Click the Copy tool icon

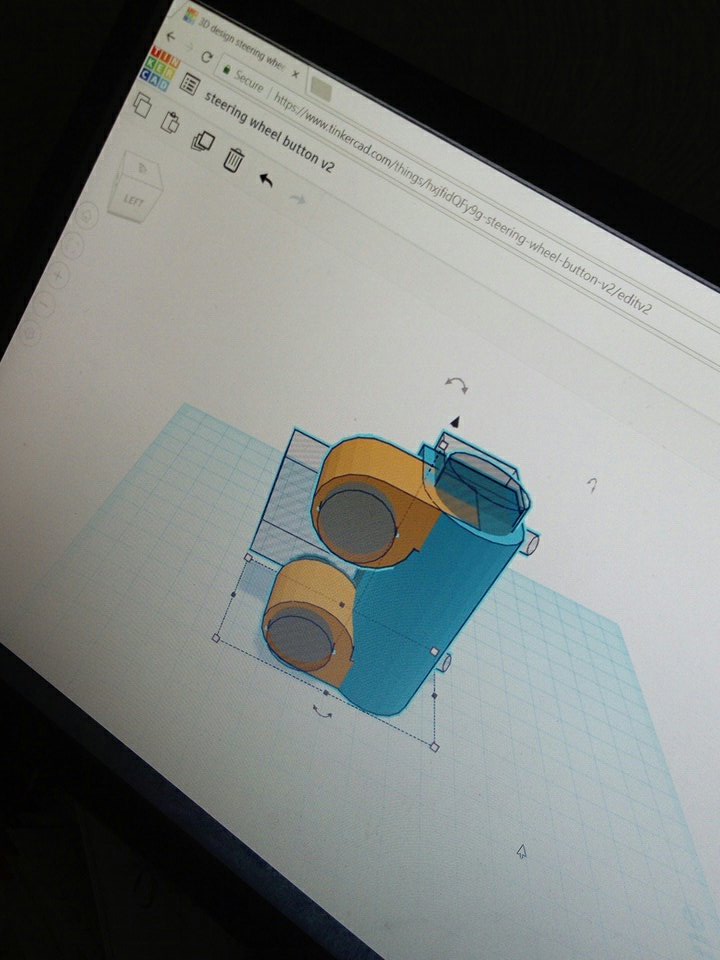(x=142, y=105)
